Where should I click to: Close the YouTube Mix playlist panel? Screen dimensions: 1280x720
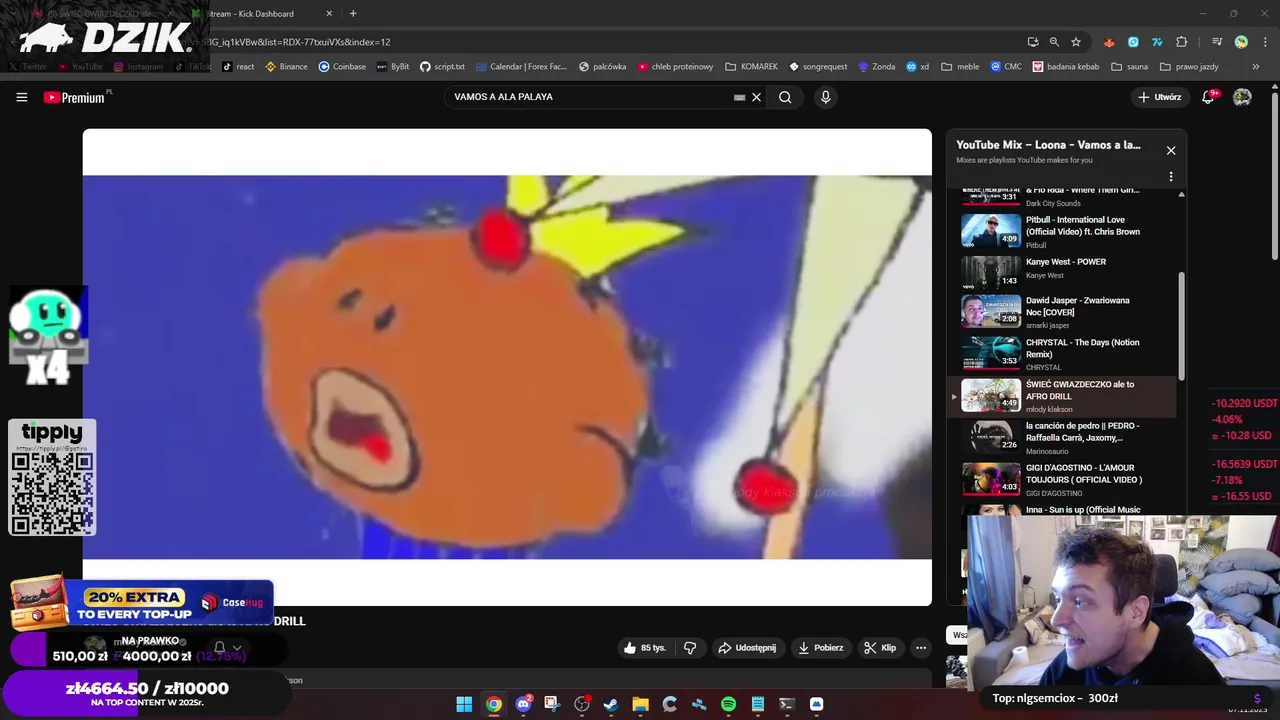1171,151
